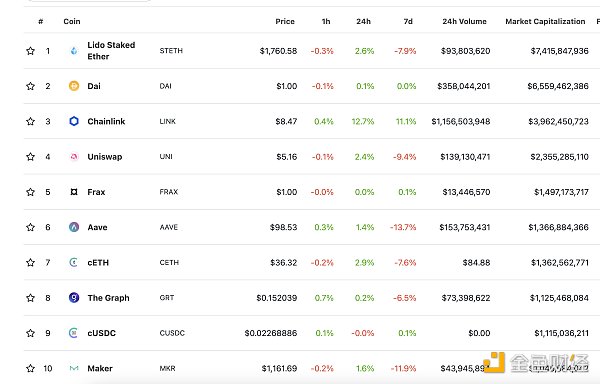Toggle favorite star for Chainlink
The width and height of the screenshot is (600, 384).
tap(31, 121)
